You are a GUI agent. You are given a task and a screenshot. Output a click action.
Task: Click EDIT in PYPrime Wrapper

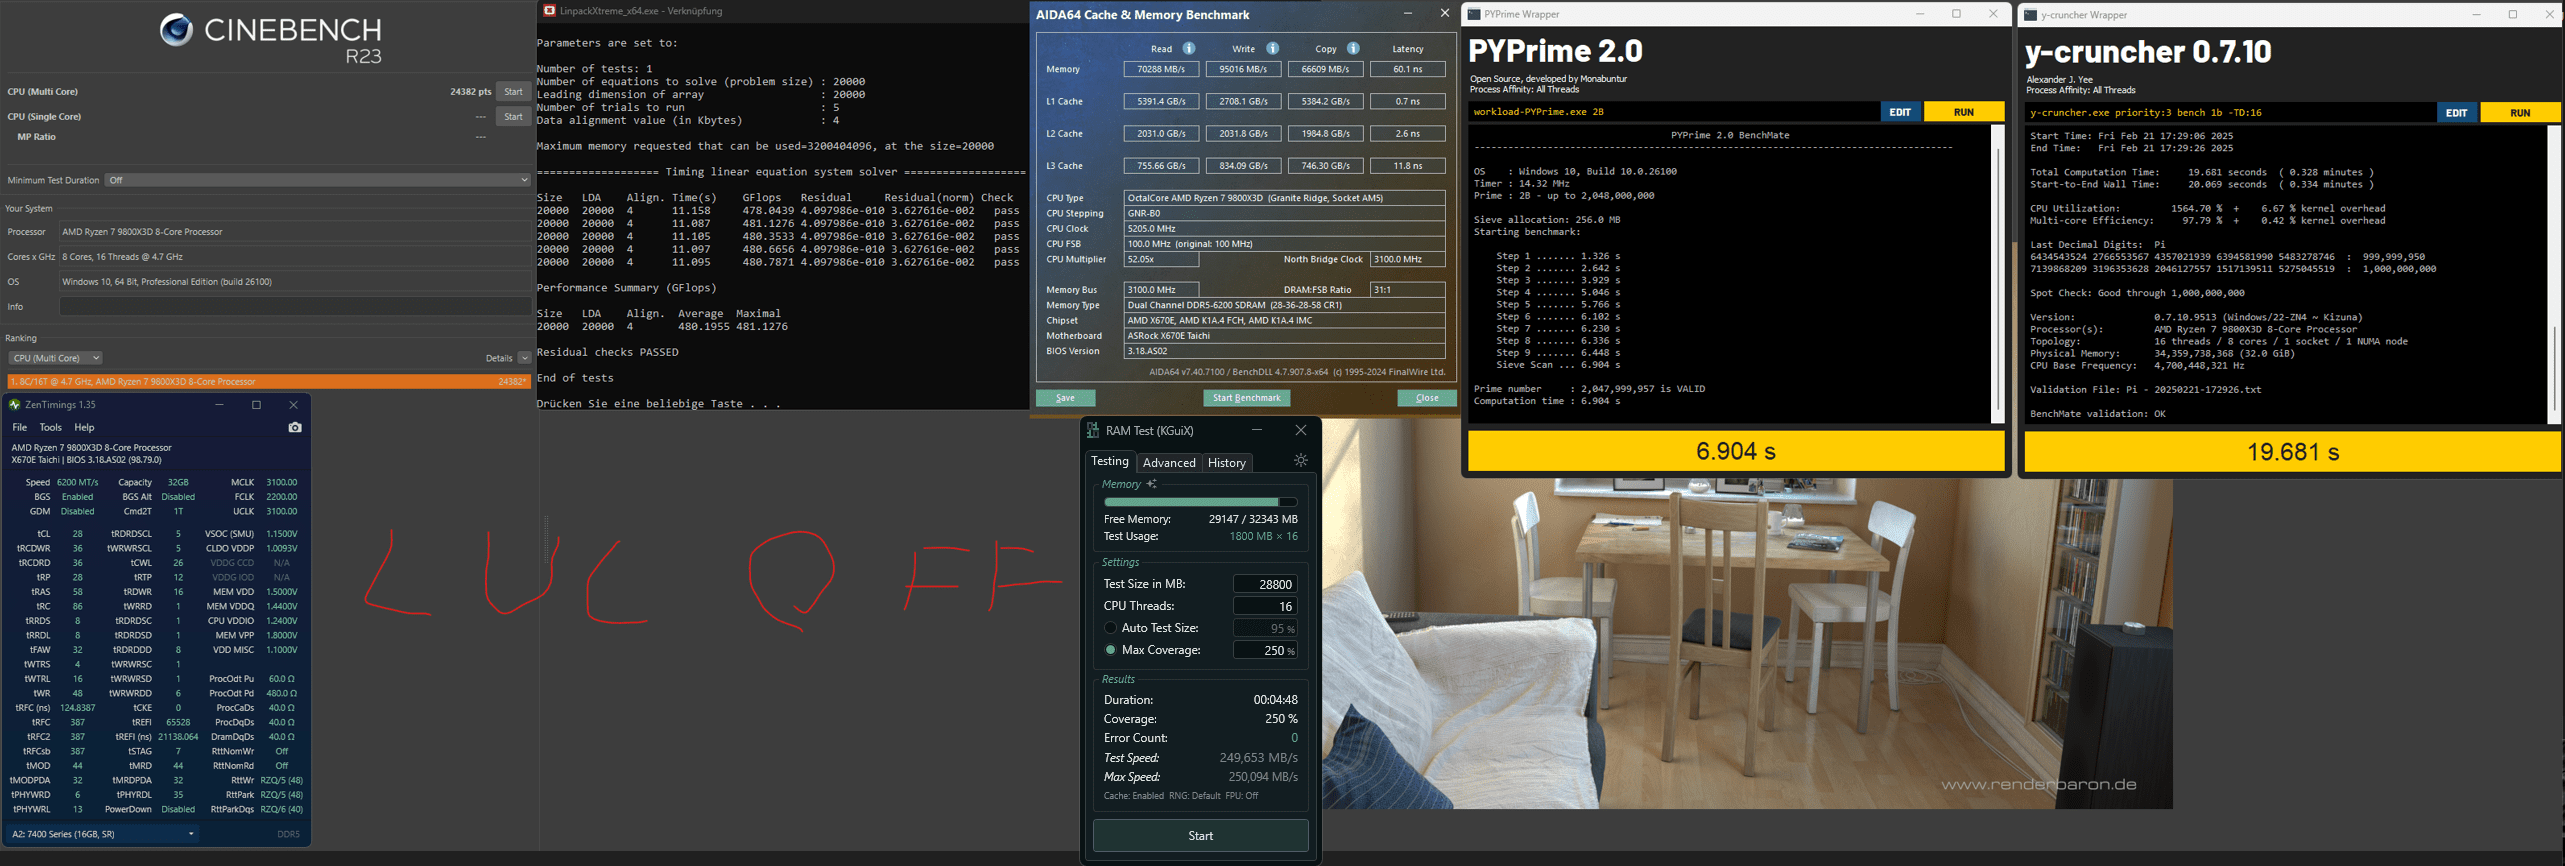click(x=1900, y=112)
